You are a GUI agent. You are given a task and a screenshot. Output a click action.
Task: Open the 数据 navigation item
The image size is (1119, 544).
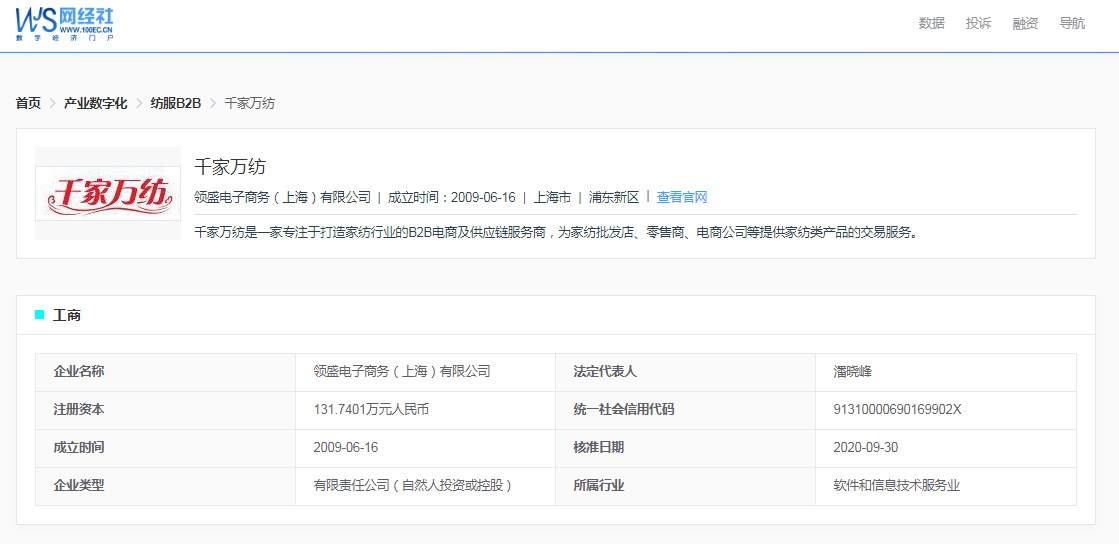pyautogui.click(x=931, y=23)
